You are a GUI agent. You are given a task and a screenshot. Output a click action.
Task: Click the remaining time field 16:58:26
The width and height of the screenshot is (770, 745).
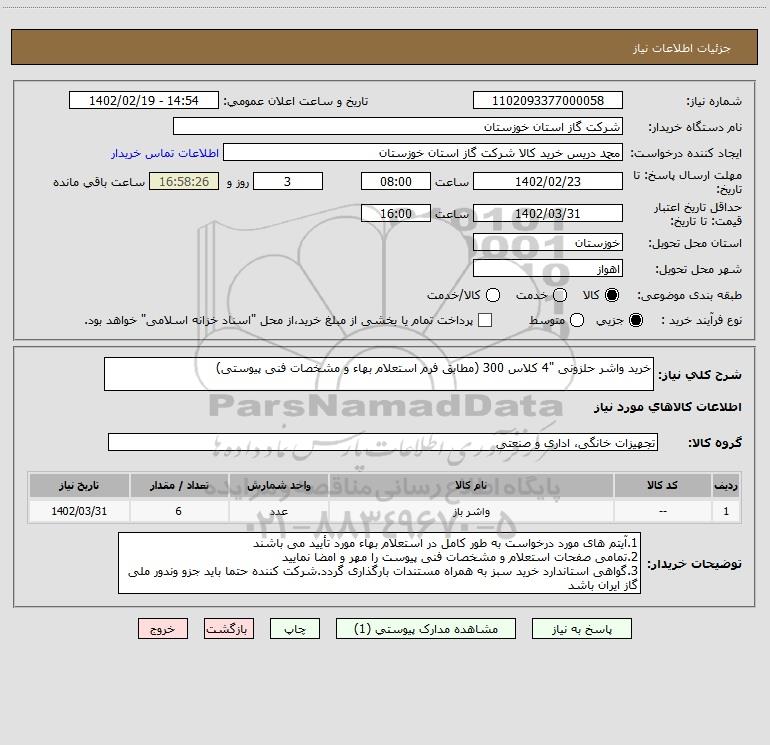pos(184,181)
